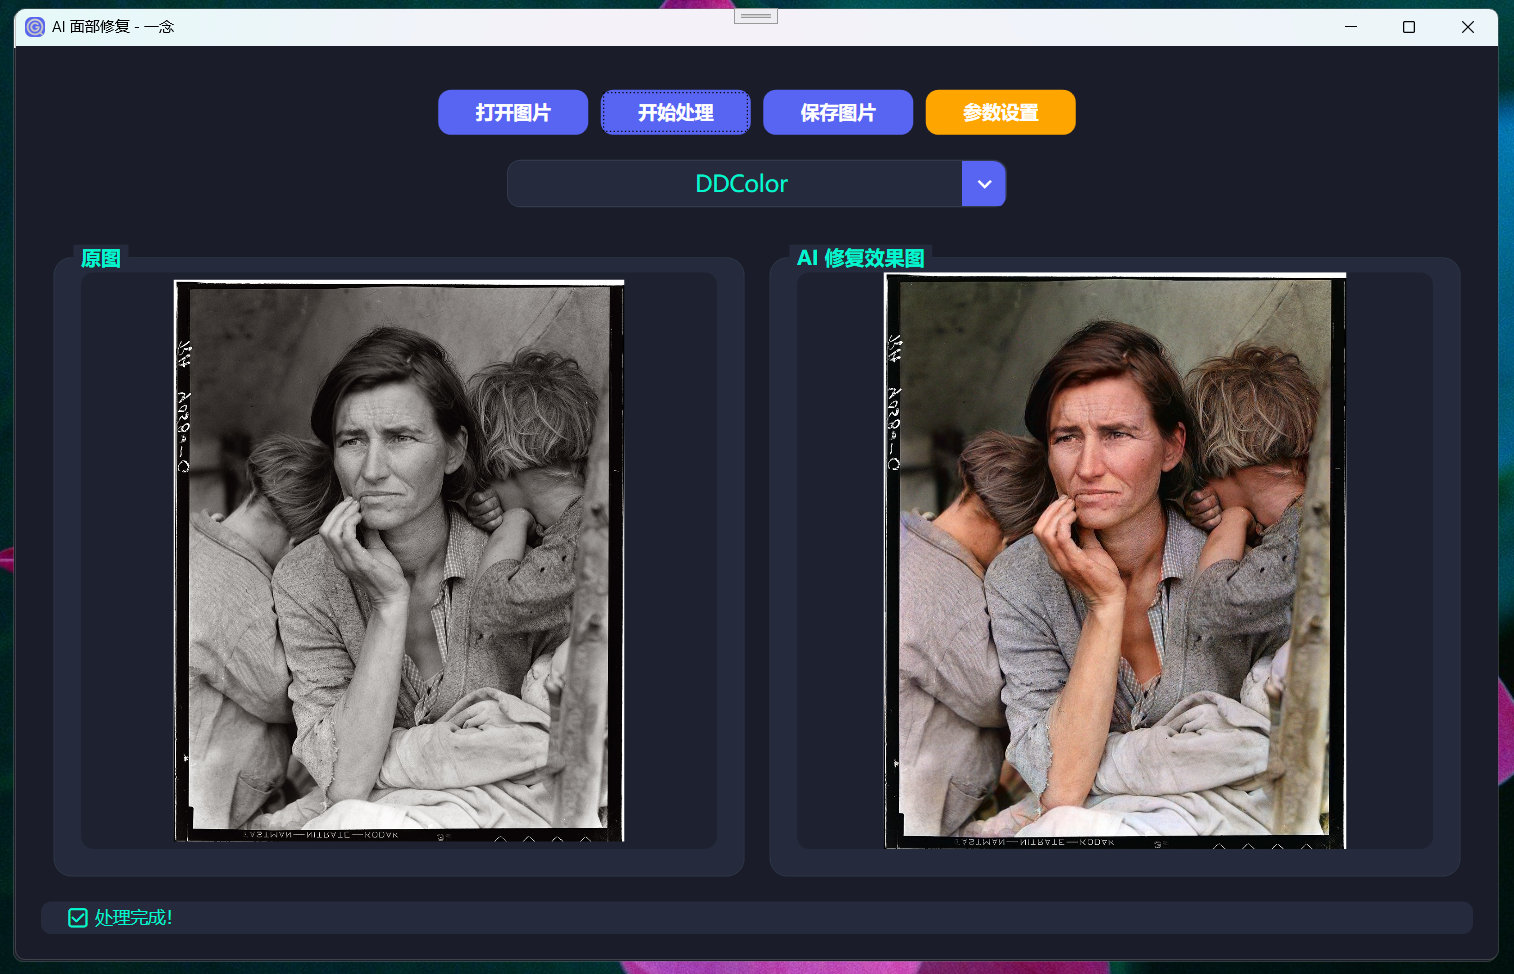Maximize the AI 面部修复 window
1514x974 pixels.
click(x=1409, y=27)
